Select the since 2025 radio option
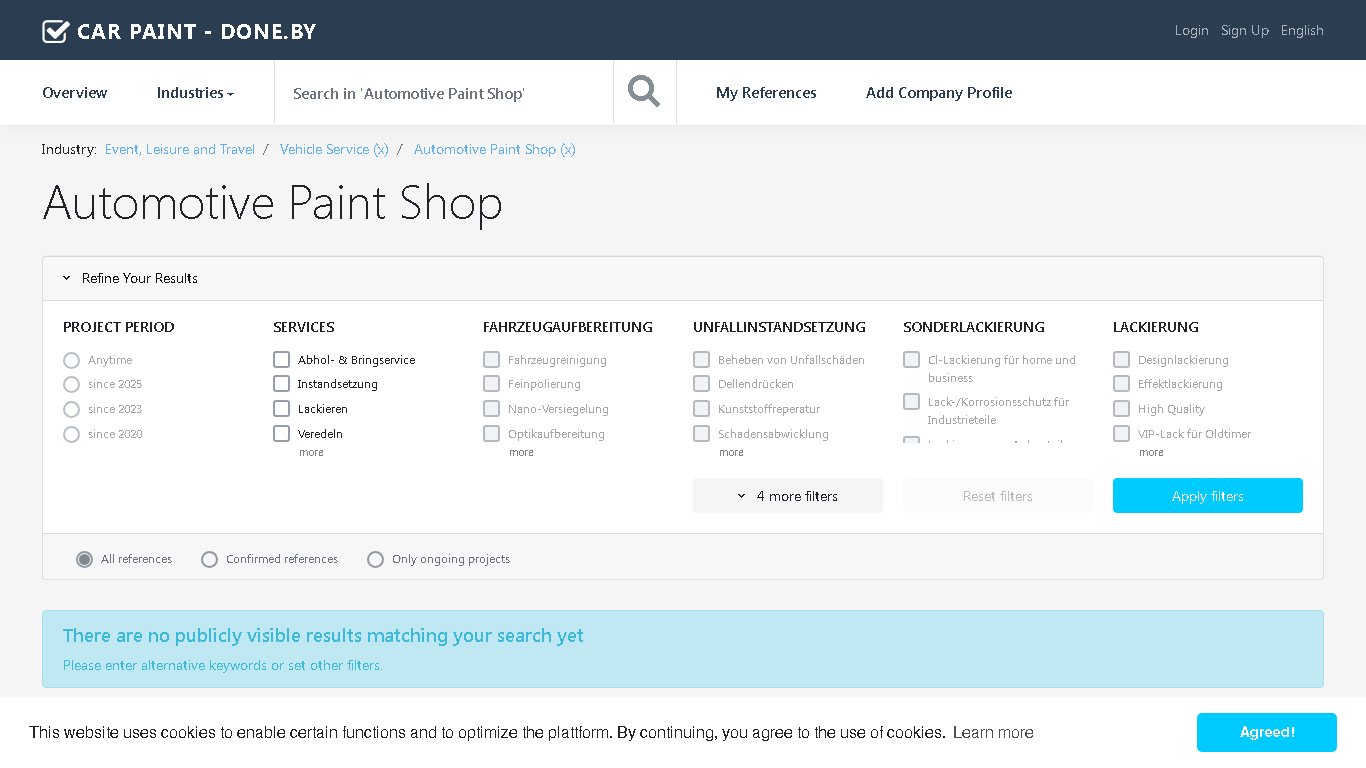 [x=71, y=385]
